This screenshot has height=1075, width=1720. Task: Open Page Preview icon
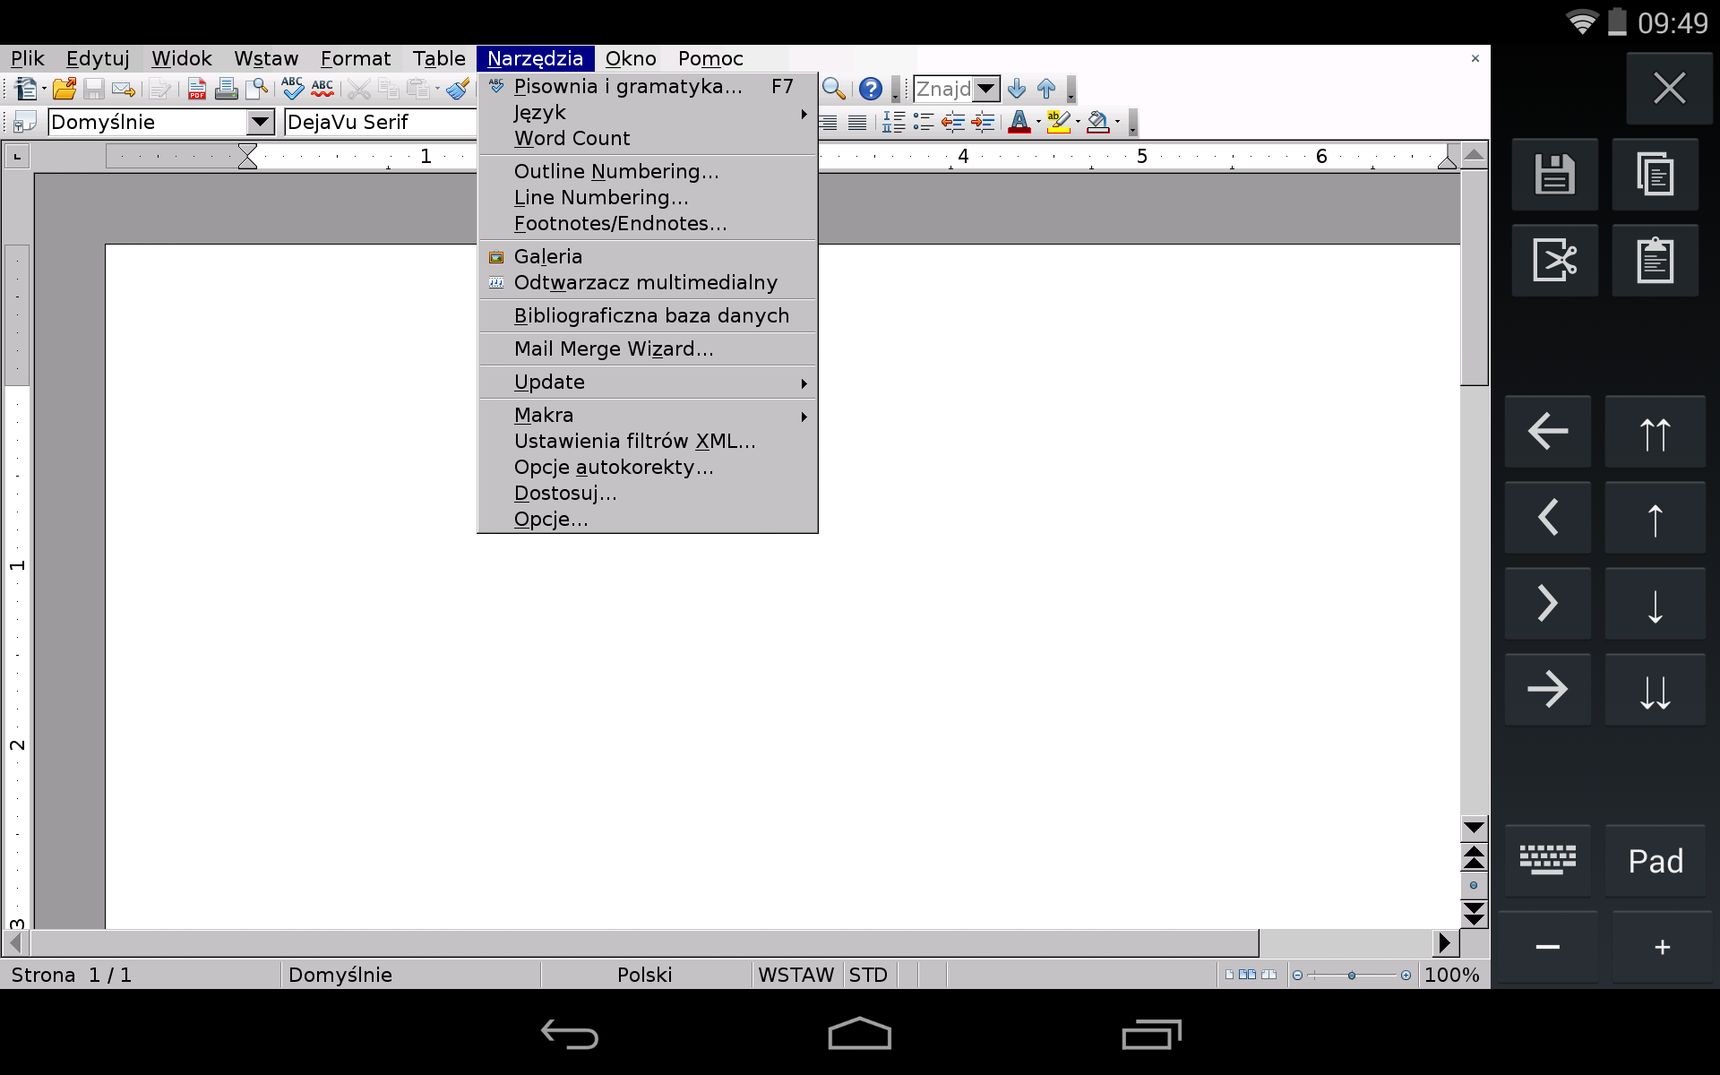[x=257, y=89]
